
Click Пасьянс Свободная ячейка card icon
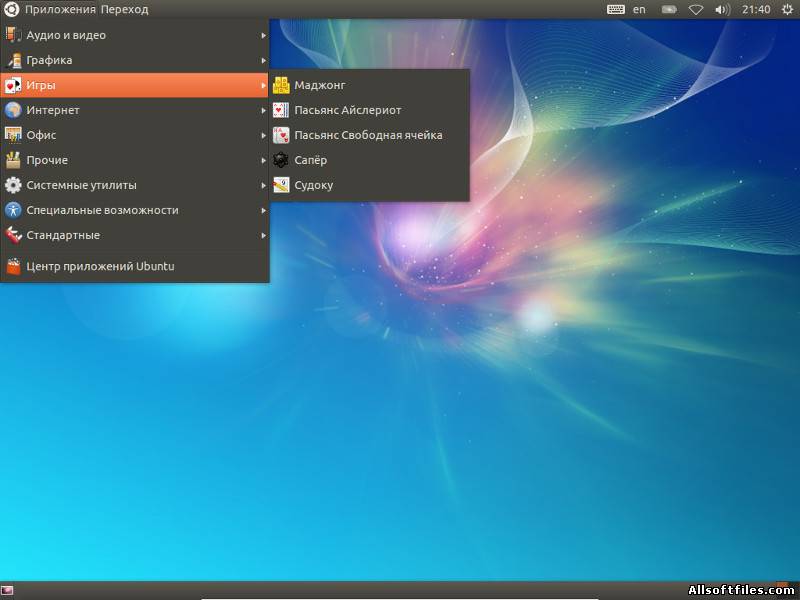pyautogui.click(x=281, y=135)
